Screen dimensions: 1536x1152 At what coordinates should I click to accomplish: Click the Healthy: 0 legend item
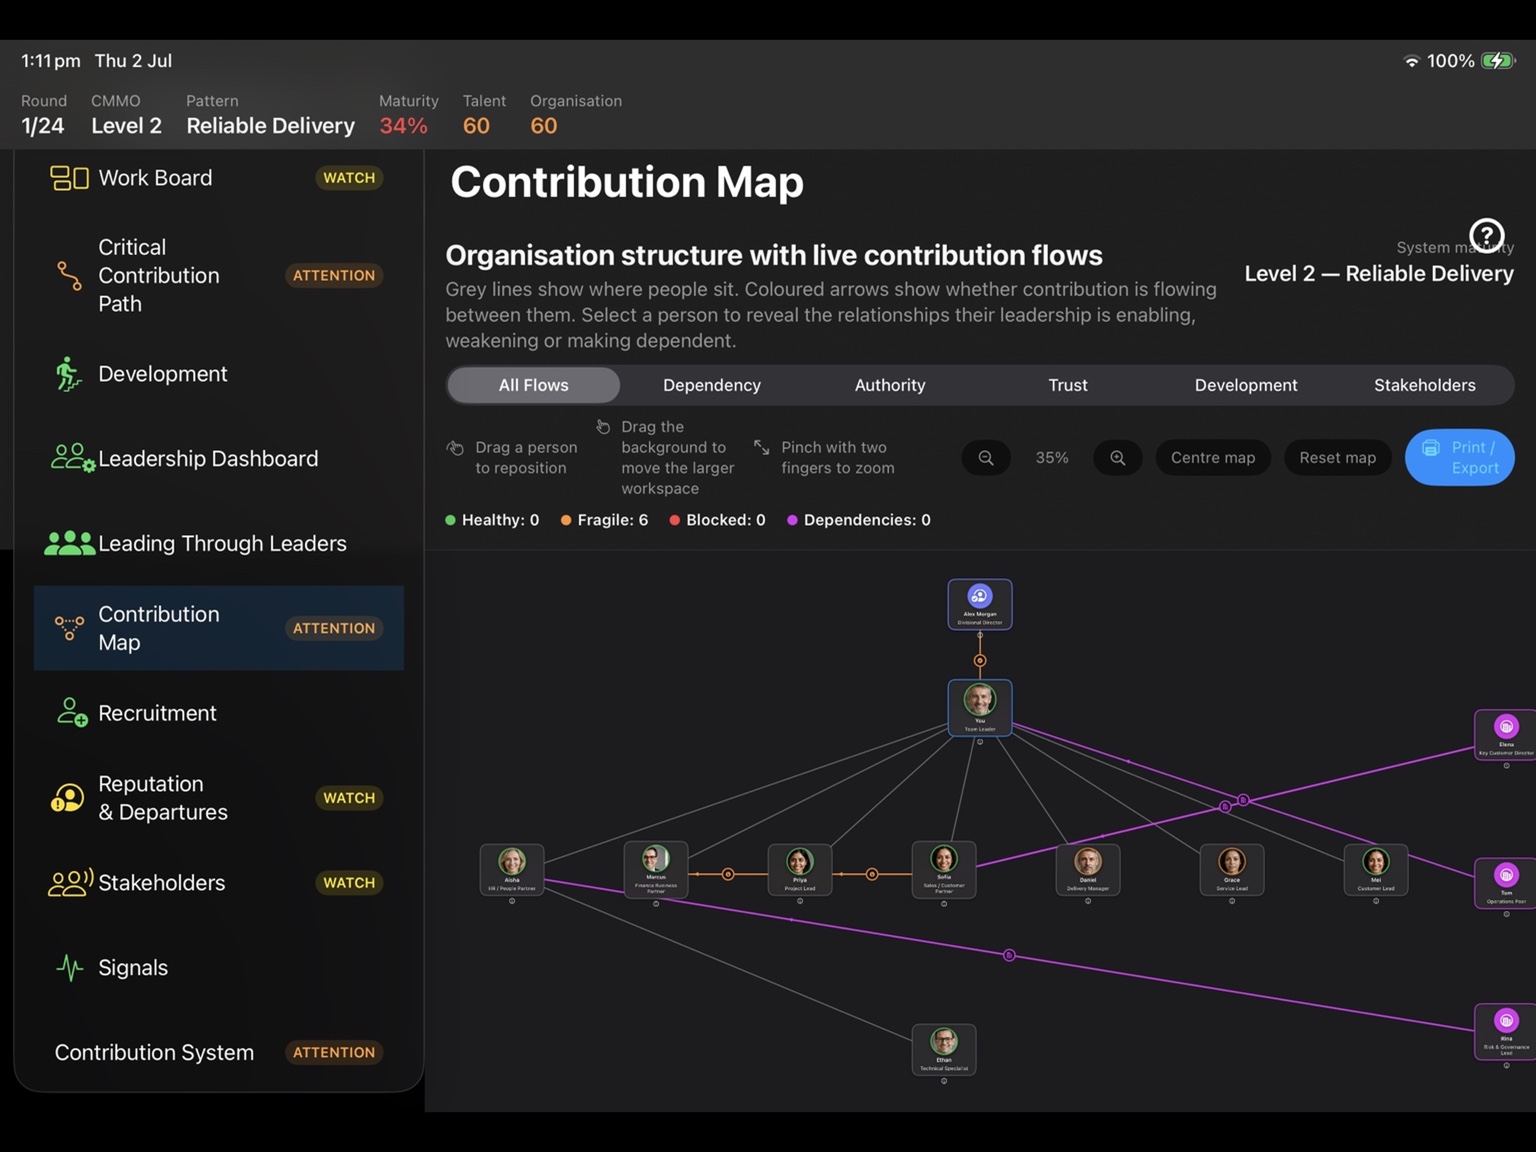[x=492, y=520]
